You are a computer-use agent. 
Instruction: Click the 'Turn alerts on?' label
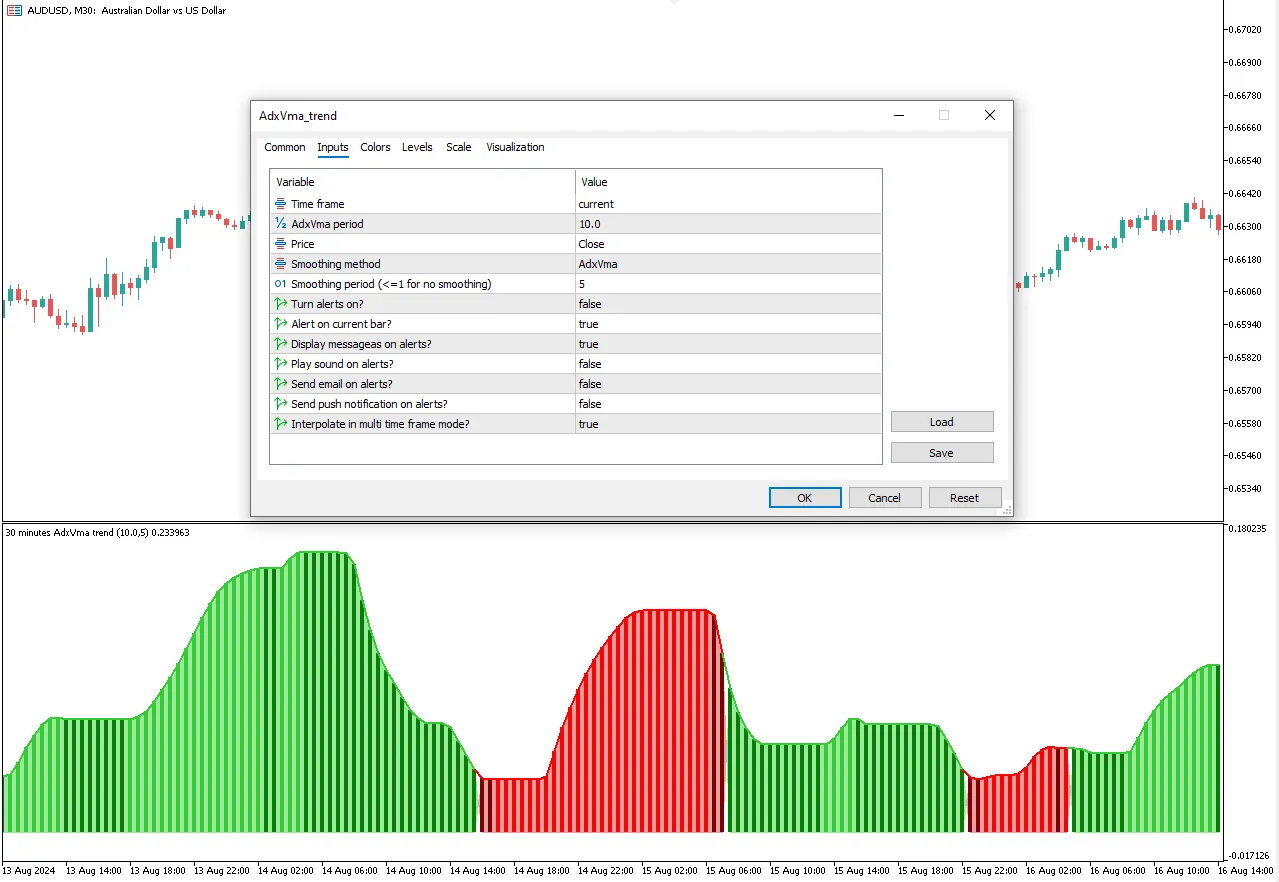[x=328, y=304]
